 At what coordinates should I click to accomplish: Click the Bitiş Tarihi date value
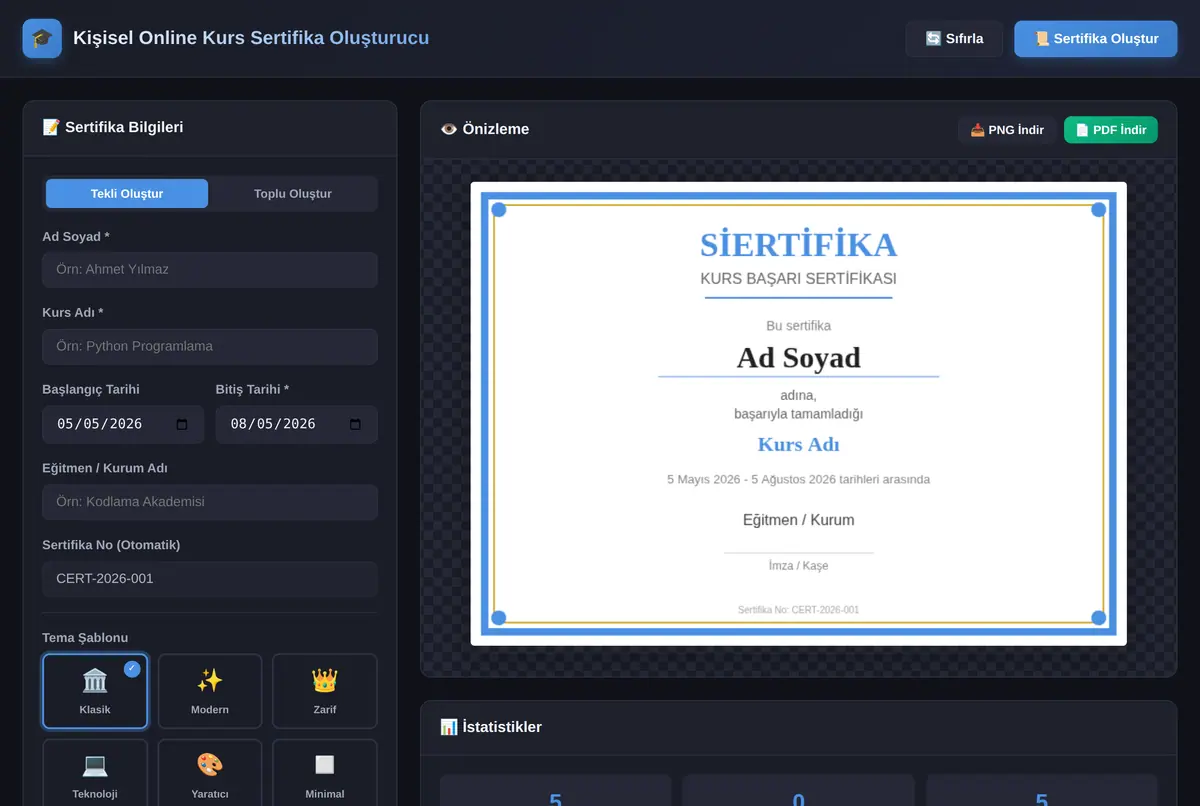[273, 424]
